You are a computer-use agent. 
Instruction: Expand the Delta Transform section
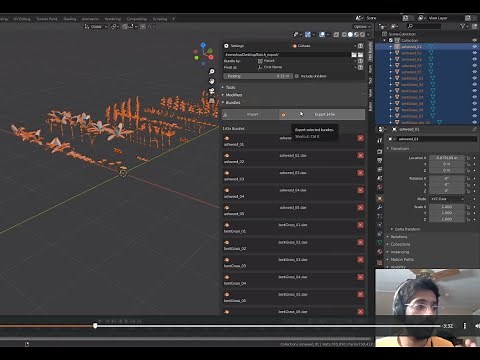click(x=406, y=229)
